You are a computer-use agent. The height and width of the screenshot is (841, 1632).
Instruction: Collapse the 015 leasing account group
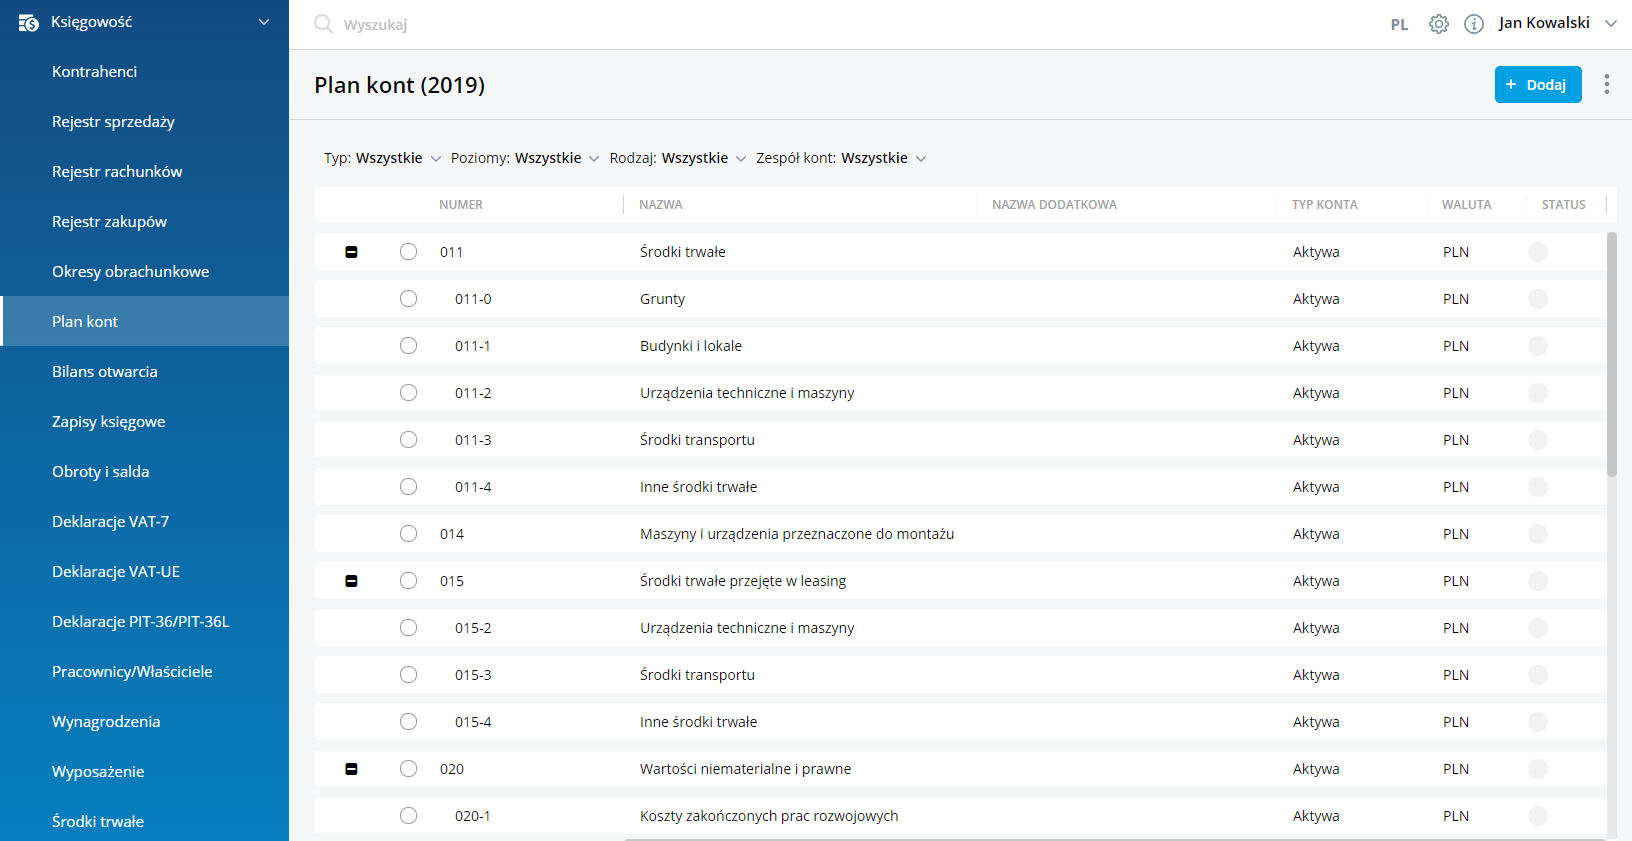point(351,581)
